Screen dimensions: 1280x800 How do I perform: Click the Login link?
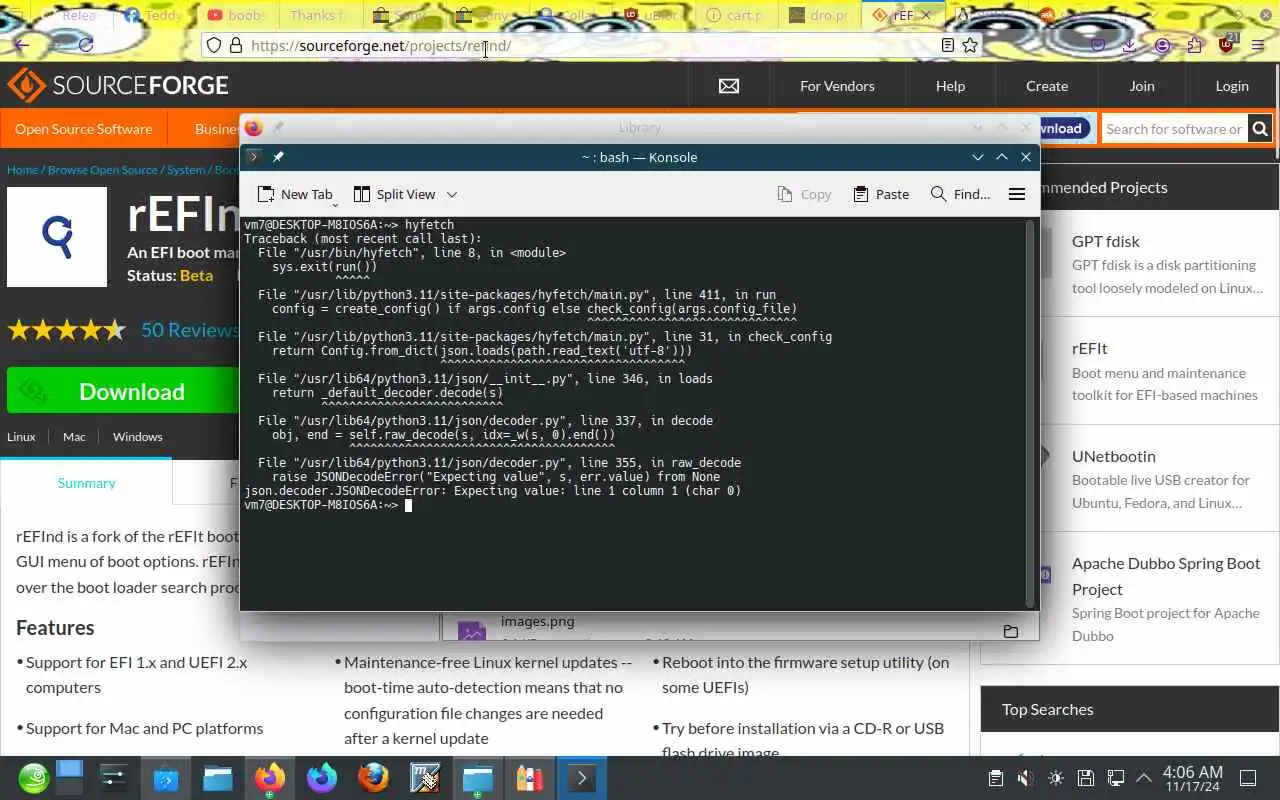pyautogui.click(x=1232, y=86)
